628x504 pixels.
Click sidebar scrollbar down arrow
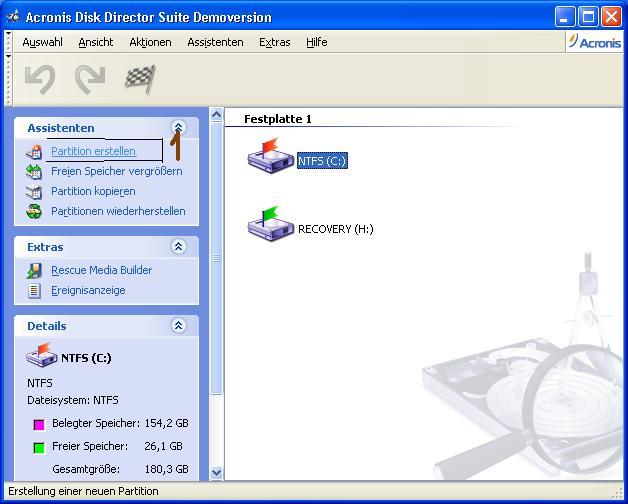(216, 473)
